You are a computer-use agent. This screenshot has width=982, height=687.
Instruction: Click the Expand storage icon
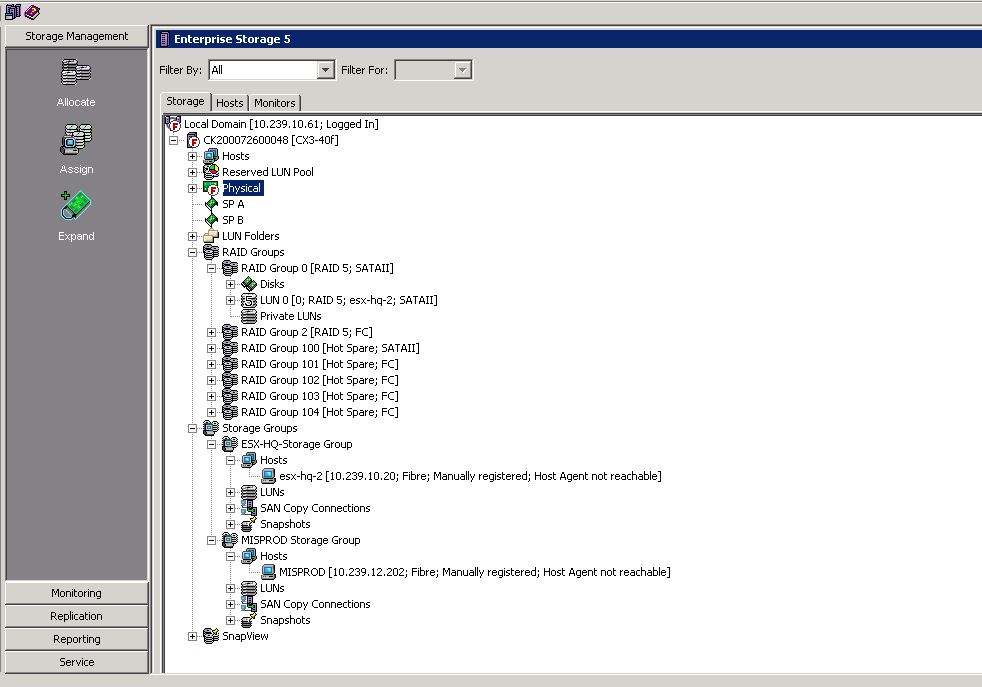pos(76,207)
